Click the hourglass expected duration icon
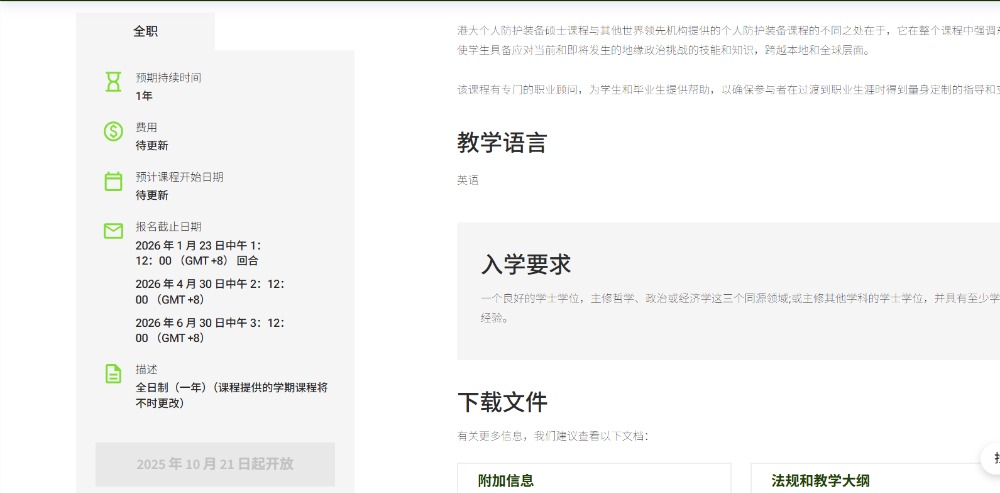 (113, 82)
